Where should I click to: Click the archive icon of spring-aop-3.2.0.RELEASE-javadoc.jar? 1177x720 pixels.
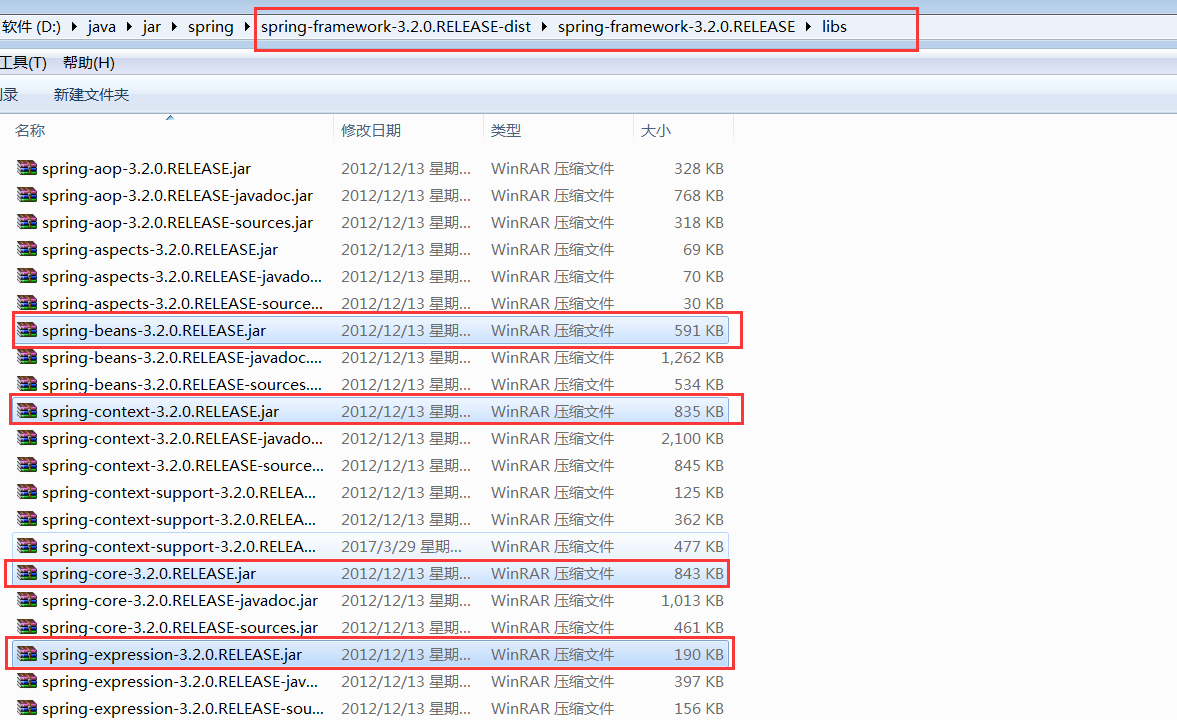tap(27, 194)
